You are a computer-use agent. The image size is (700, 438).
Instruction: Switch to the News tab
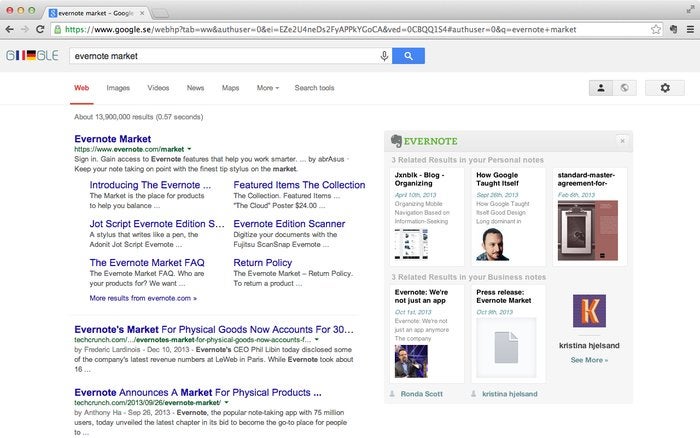pos(196,88)
